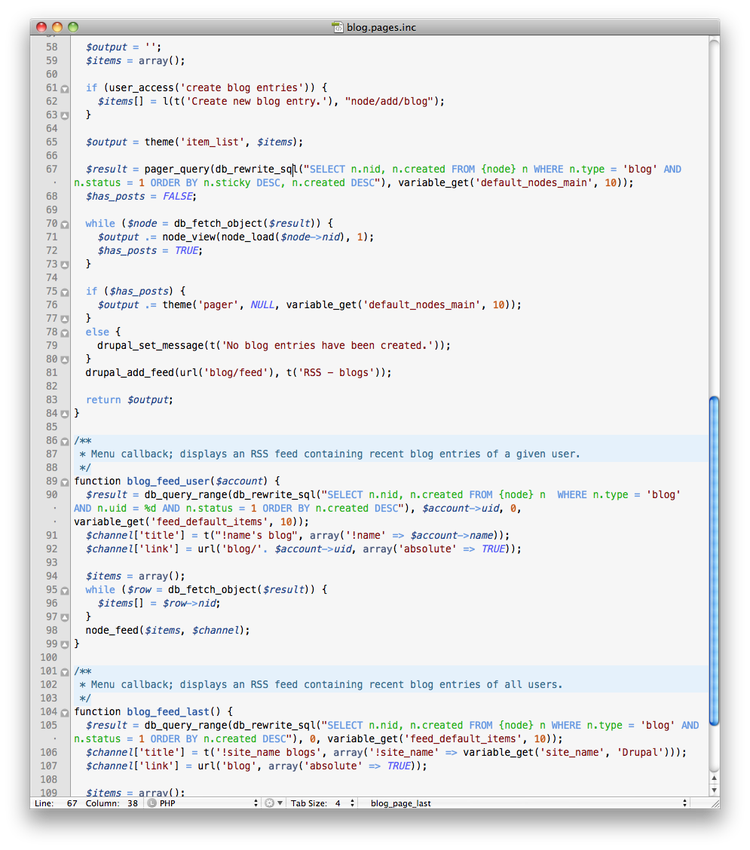The width and height of the screenshot is (750, 850).
Task: Click the fold end marker at line 73
Action: tap(64, 265)
